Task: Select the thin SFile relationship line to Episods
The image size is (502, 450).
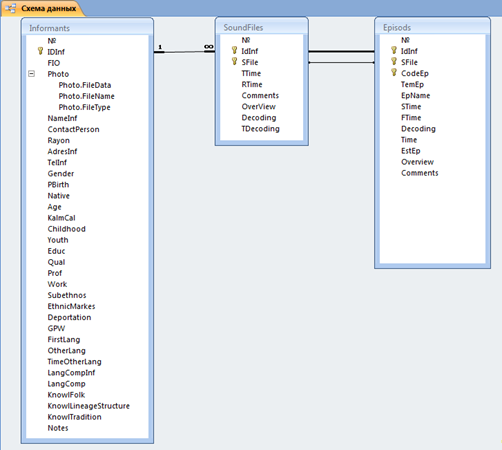Action: 341,62
